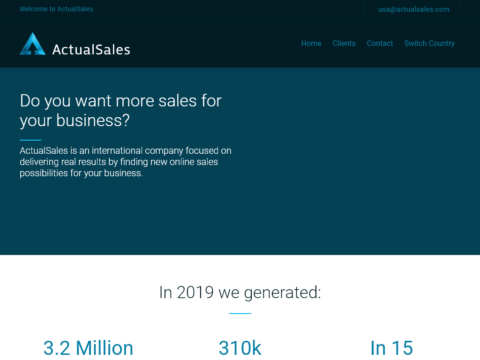
Task: Click the 'delivering real results' paragraph line
Action: click(x=119, y=162)
